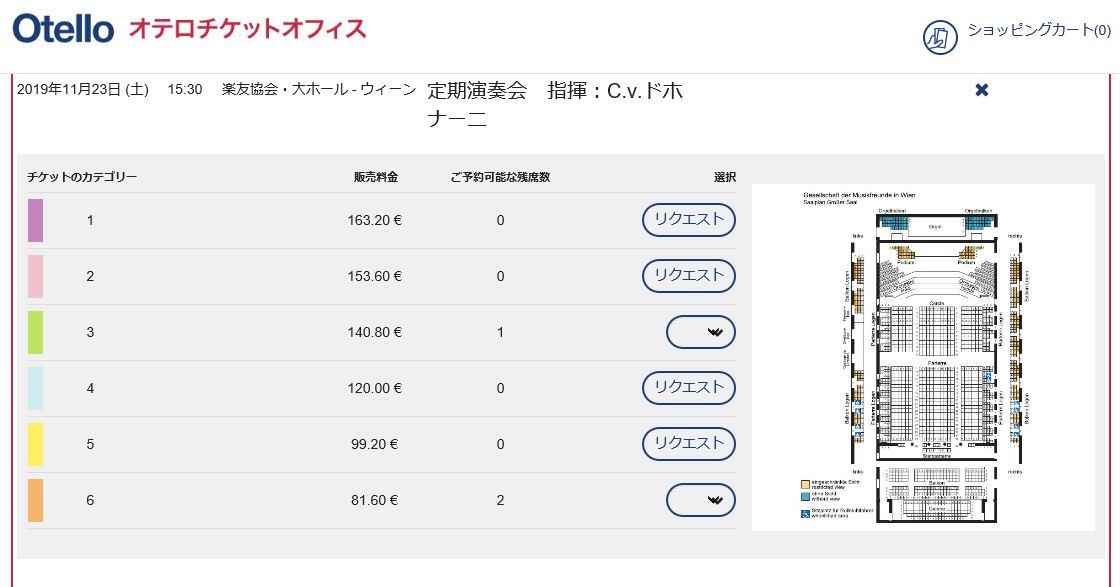1120x587 pixels.
Task: Click the オテロチケットオフィス header title
Action: (247, 29)
